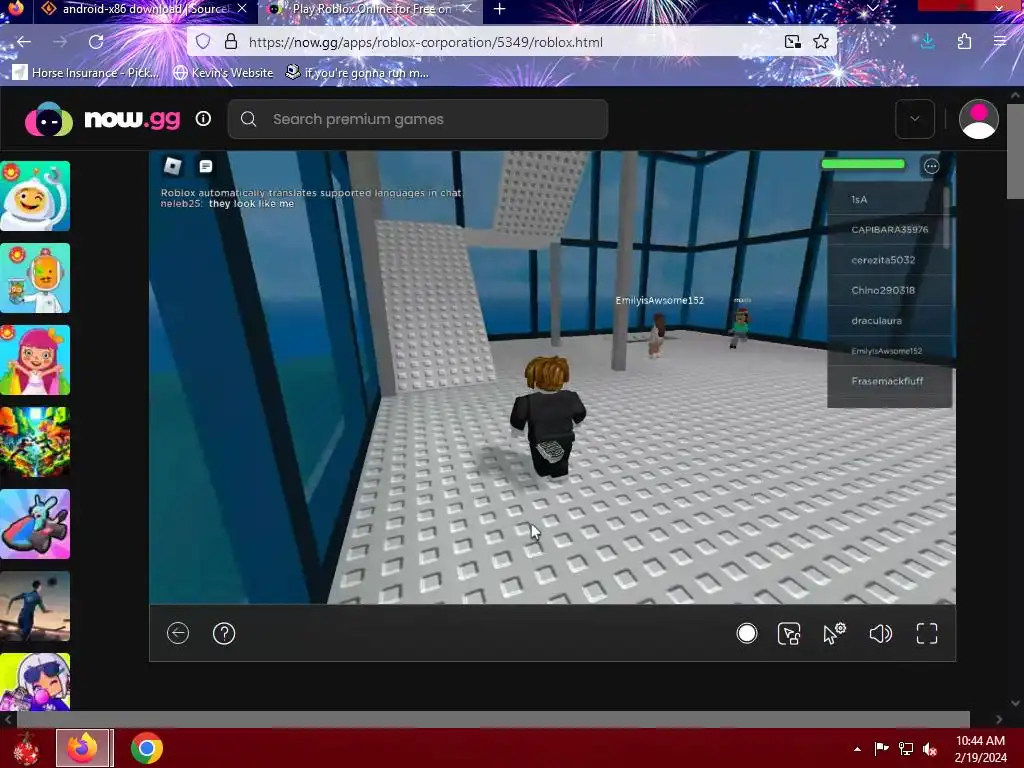The width and height of the screenshot is (1024, 768).
Task: Open the user profile avatar
Action: [978, 119]
